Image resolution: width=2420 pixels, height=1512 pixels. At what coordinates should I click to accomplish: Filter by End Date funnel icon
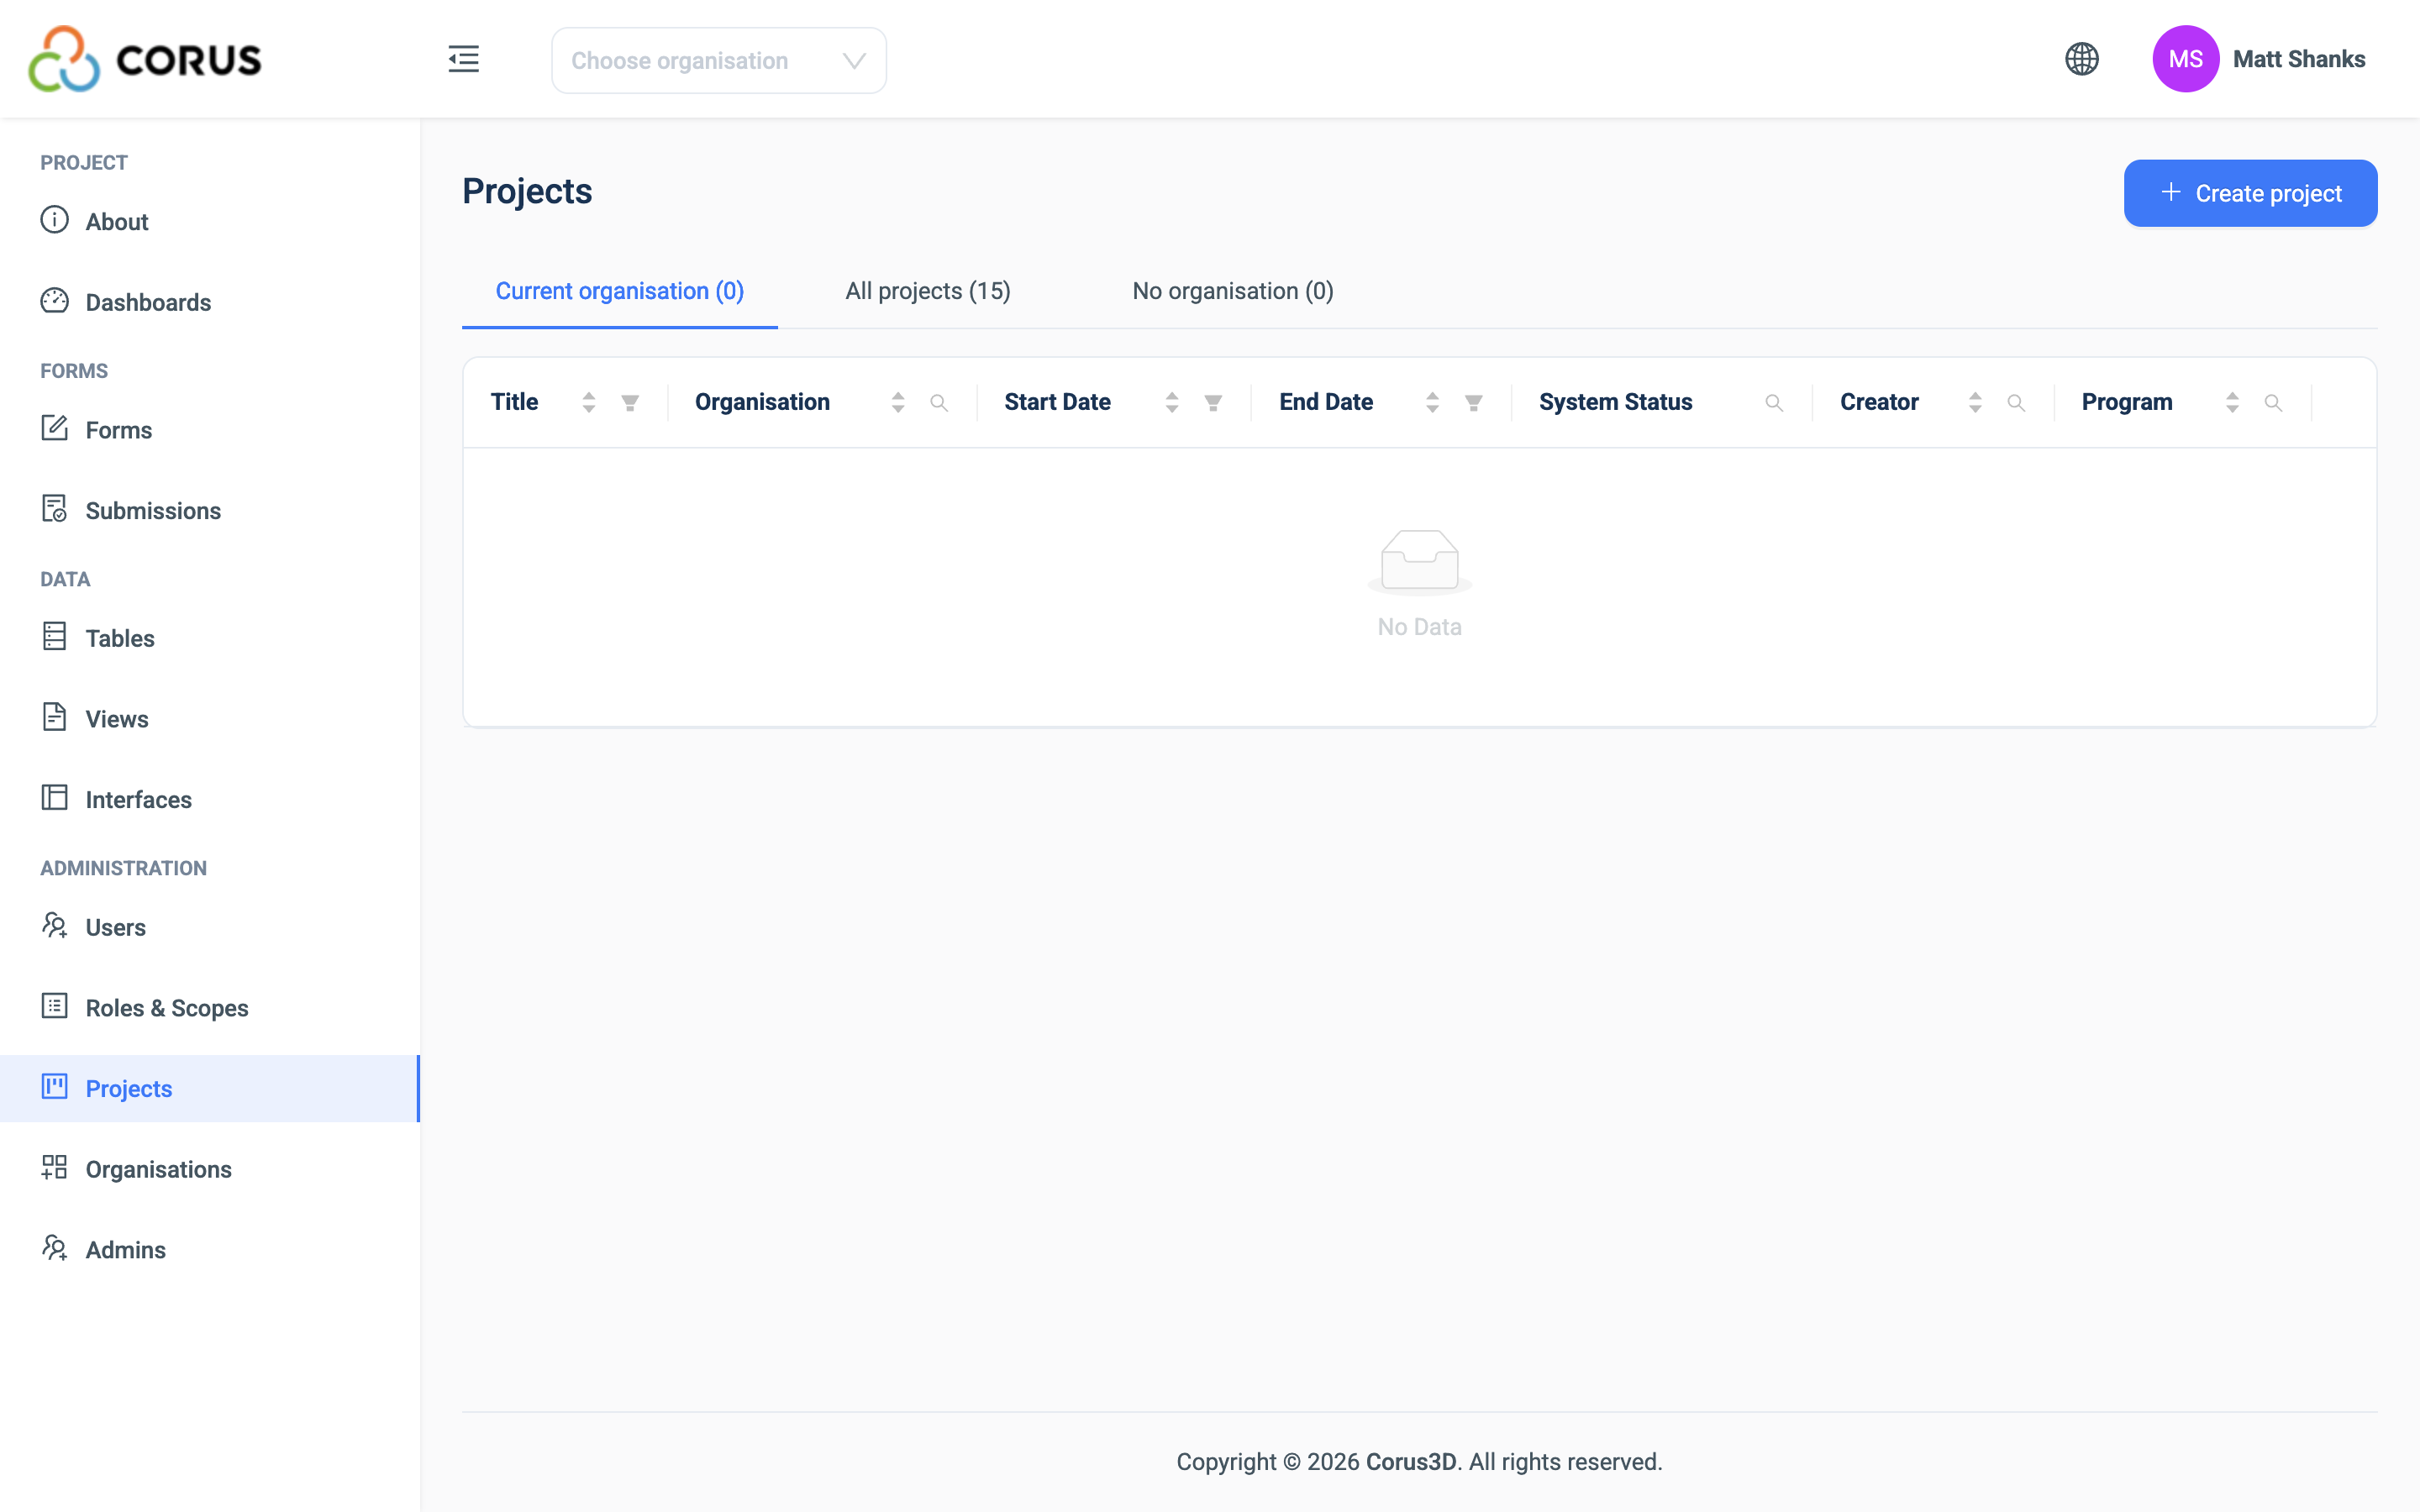[x=1473, y=403]
